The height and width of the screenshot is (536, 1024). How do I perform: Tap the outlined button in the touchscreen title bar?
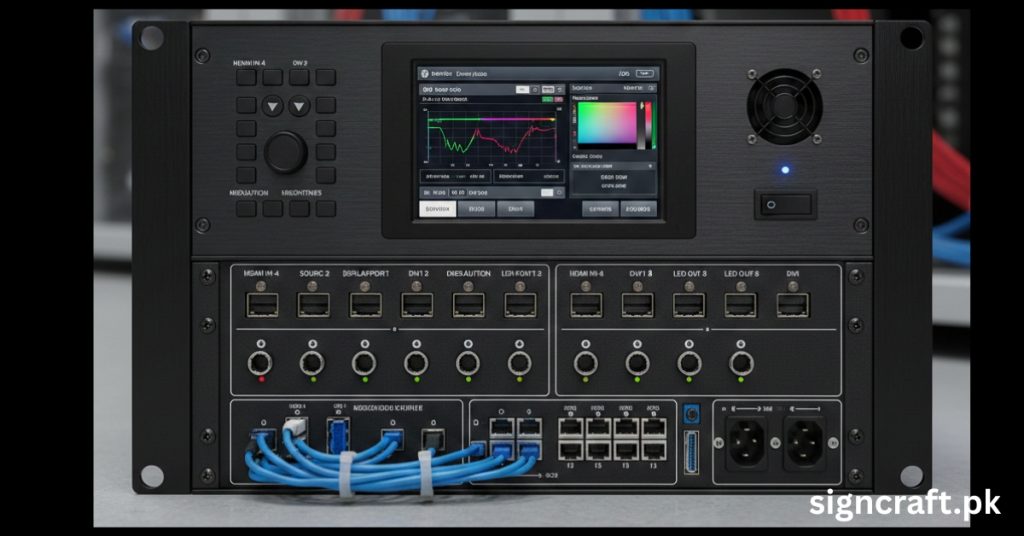pos(645,74)
